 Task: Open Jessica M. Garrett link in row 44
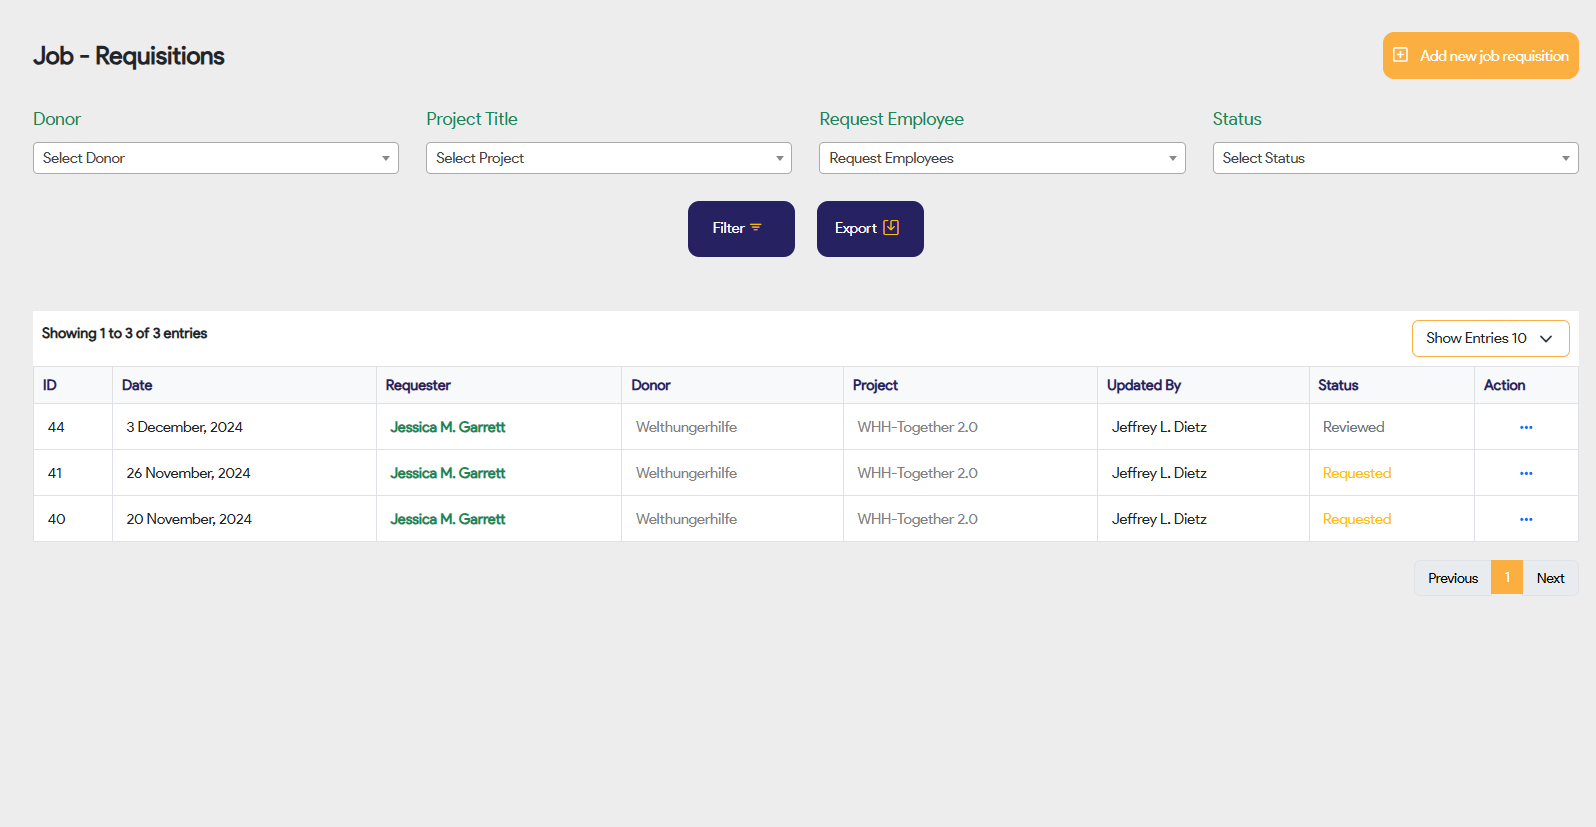[447, 427]
